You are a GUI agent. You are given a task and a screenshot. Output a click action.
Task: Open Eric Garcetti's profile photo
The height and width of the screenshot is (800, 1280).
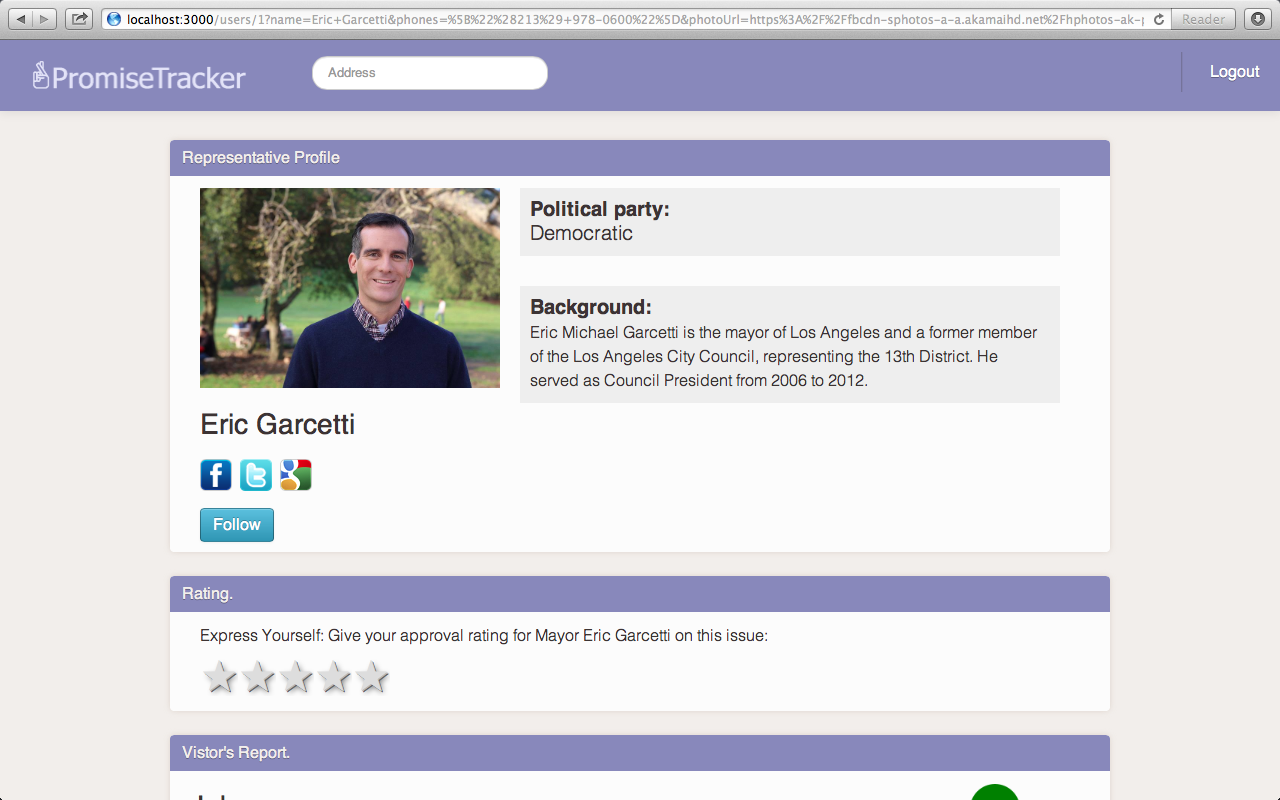[x=350, y=288]
